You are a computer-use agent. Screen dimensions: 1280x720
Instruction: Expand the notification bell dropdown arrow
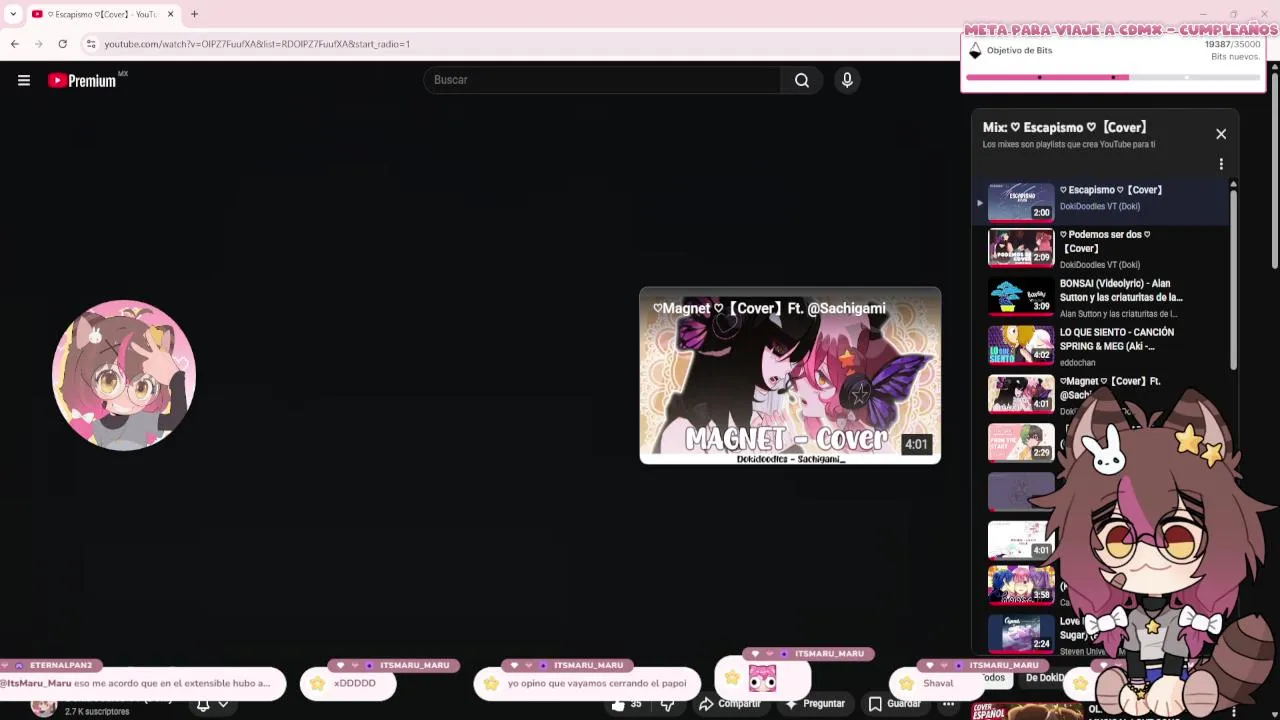(223, 705)
